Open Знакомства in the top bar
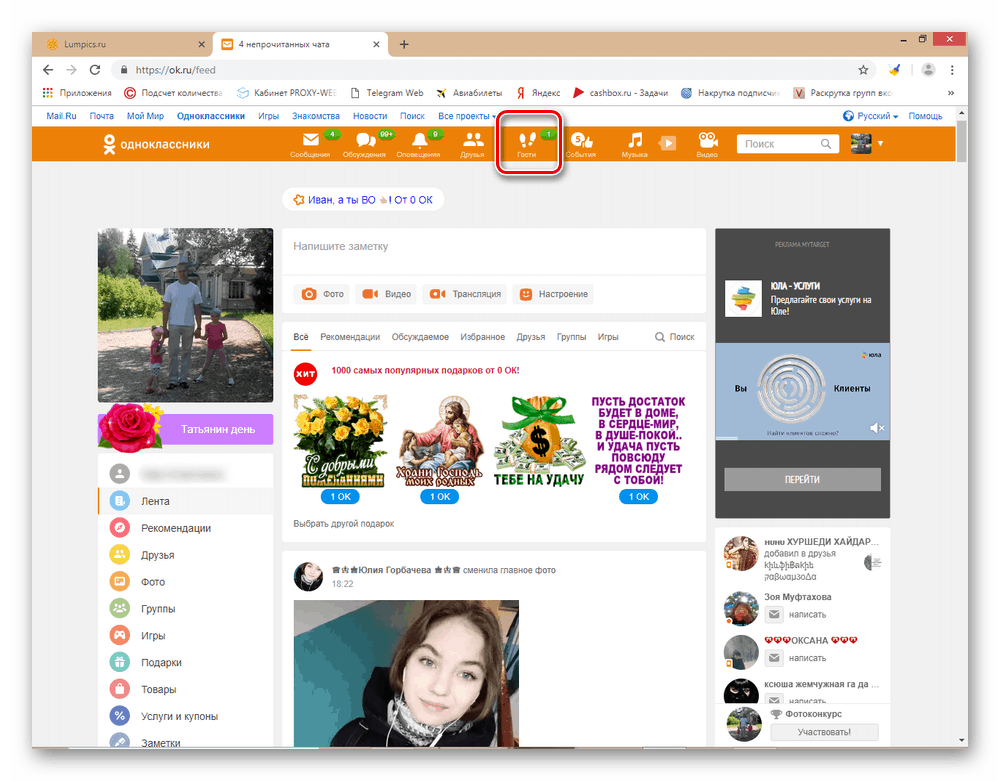This screenshot has height=781, width=1000. 316,116
